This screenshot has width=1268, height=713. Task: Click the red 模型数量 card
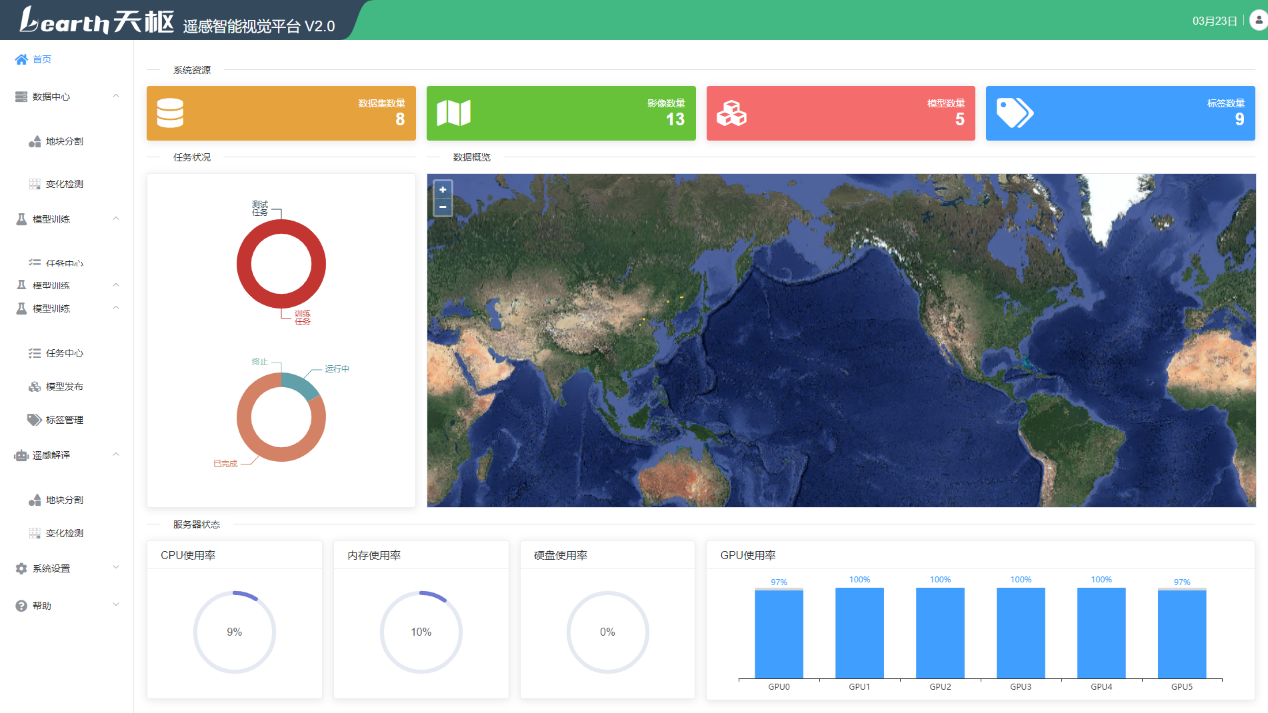point(841,113)
